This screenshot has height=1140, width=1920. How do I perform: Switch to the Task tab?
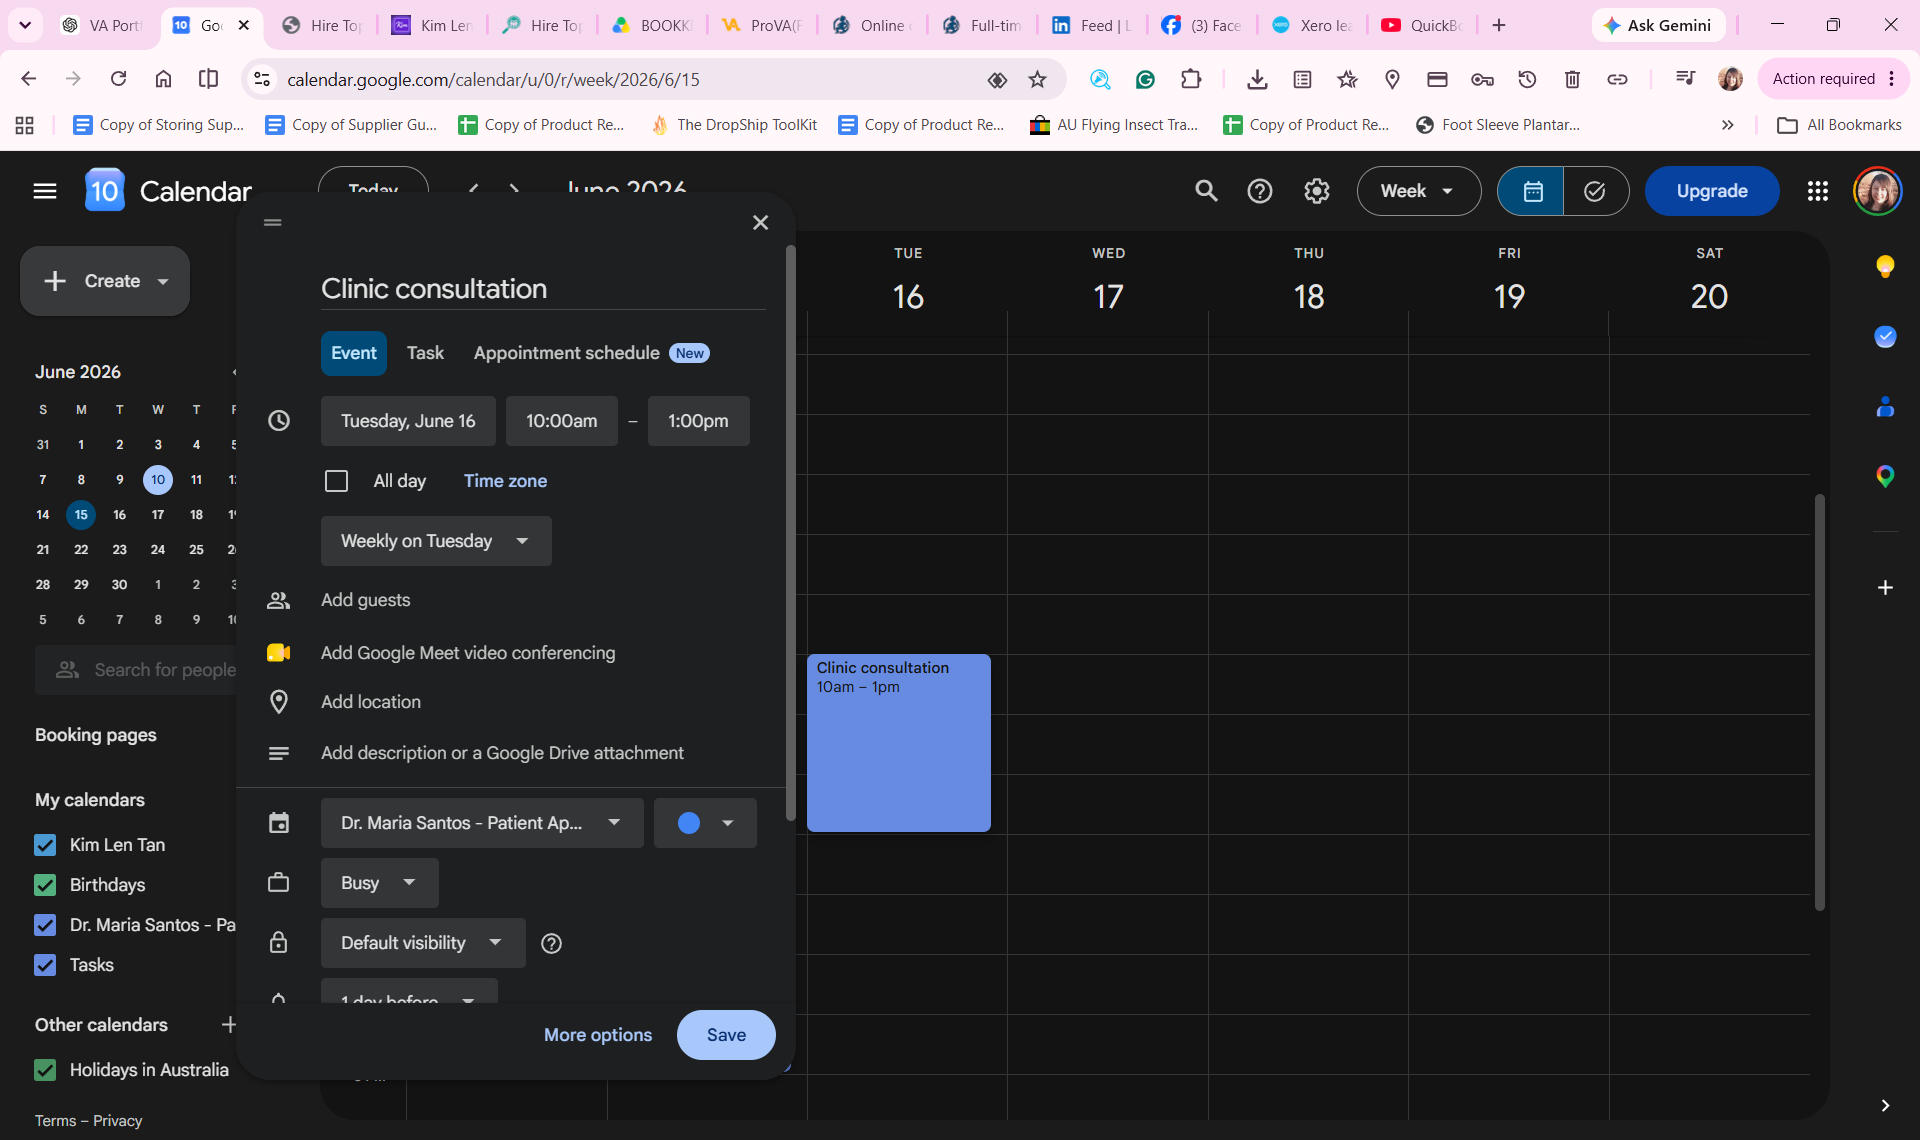(x=425, y=353)
